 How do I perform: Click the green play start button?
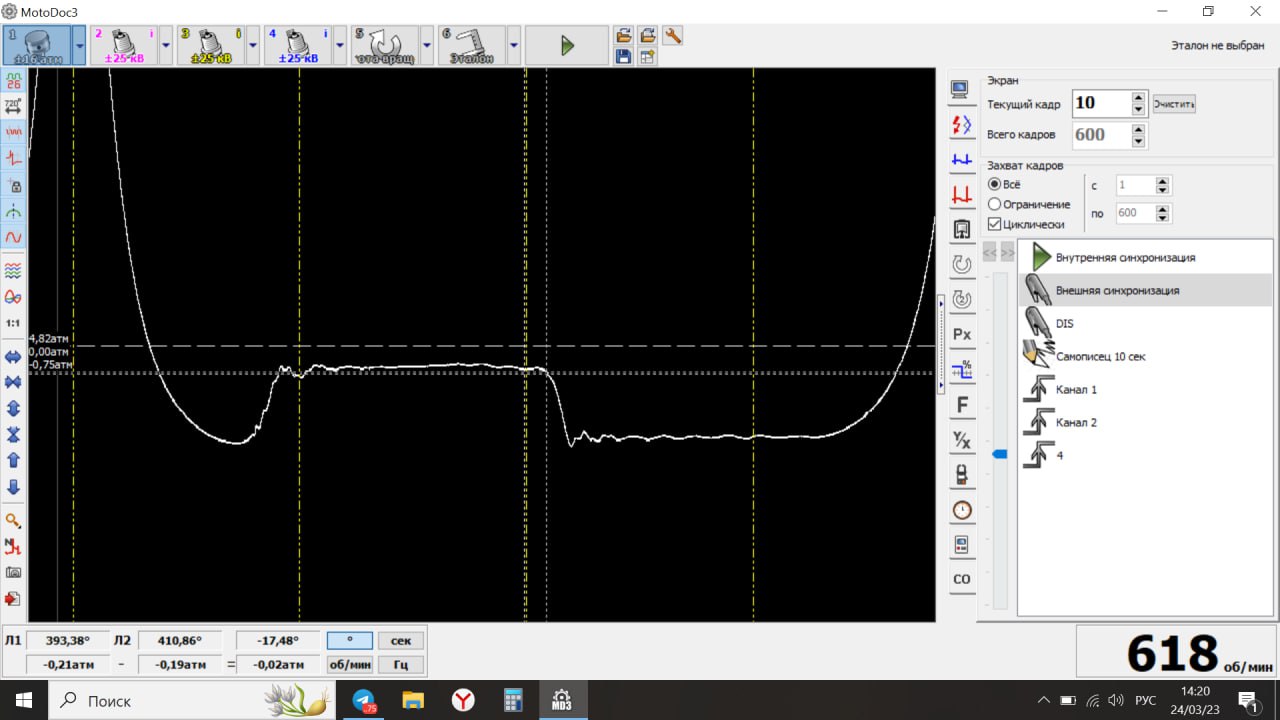(566, 46)
